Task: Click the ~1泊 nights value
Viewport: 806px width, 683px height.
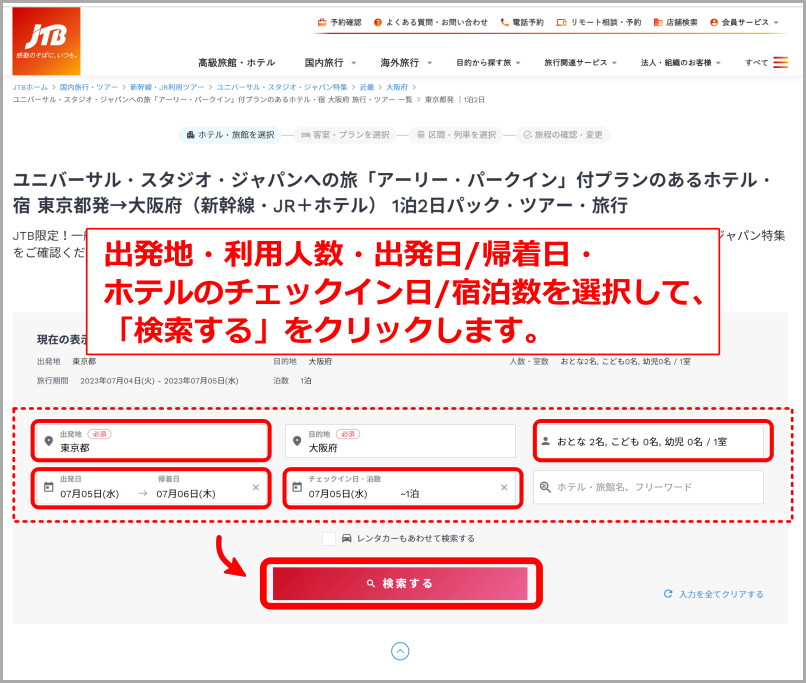Action: (410, 494)
